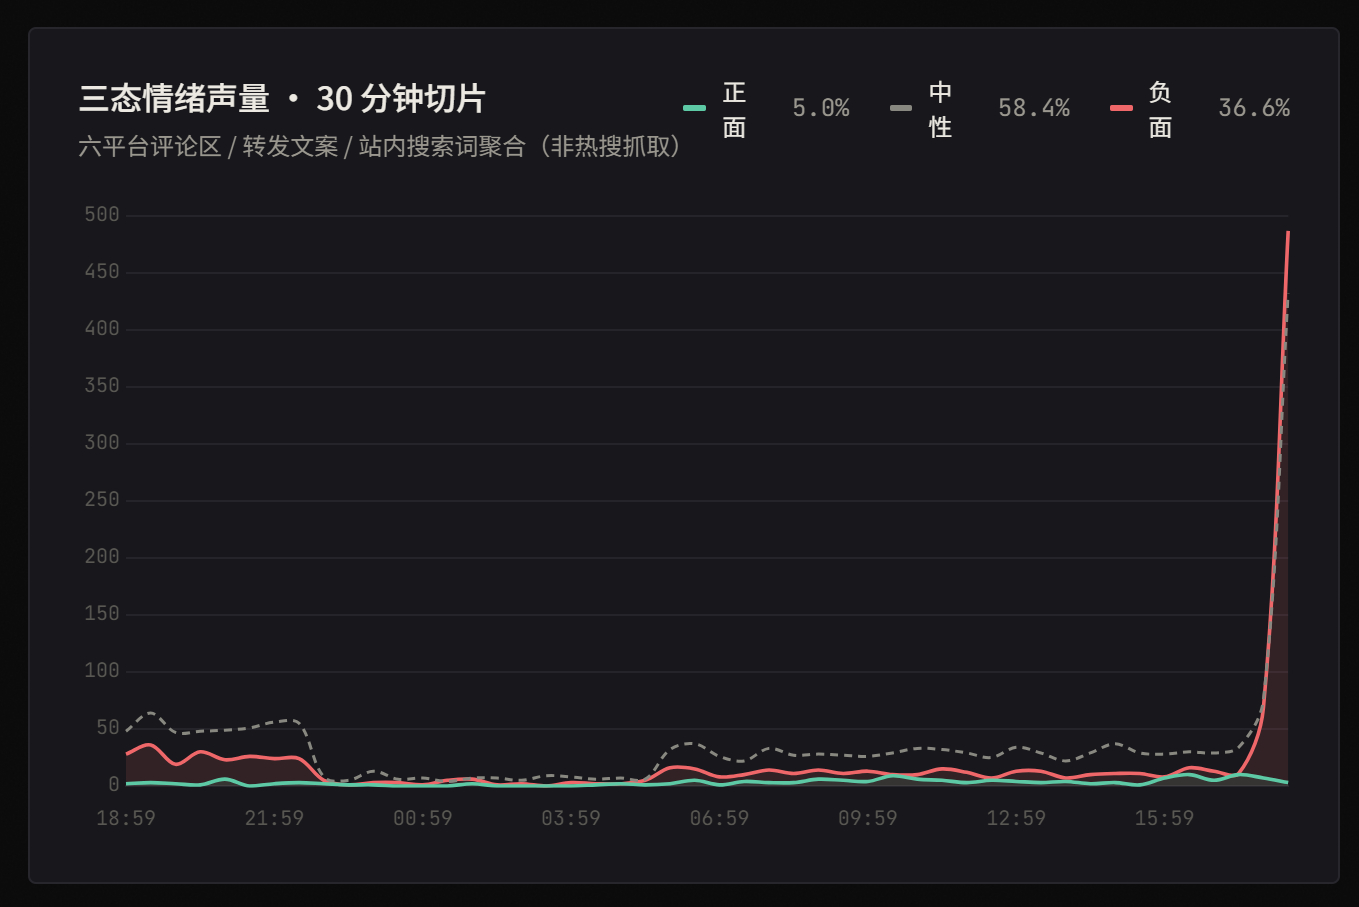Click the 350 y-axis label
The height and width of the screenshot is (907, 1359).
(x=102, y=386)
